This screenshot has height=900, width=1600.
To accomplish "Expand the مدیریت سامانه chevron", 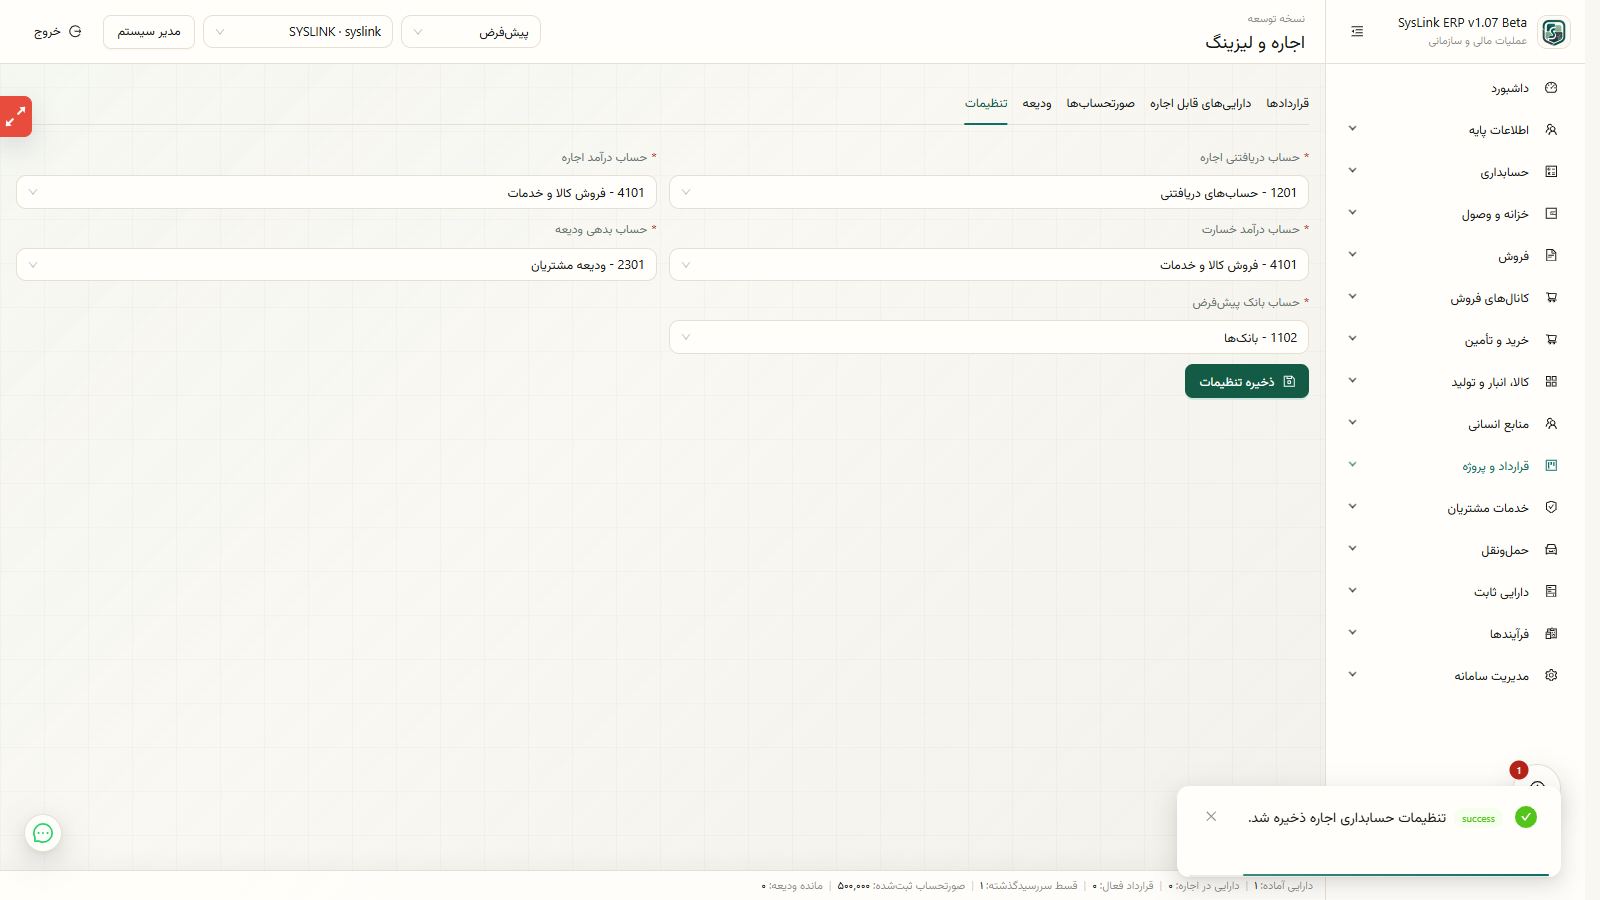I will click(1352, 675).
